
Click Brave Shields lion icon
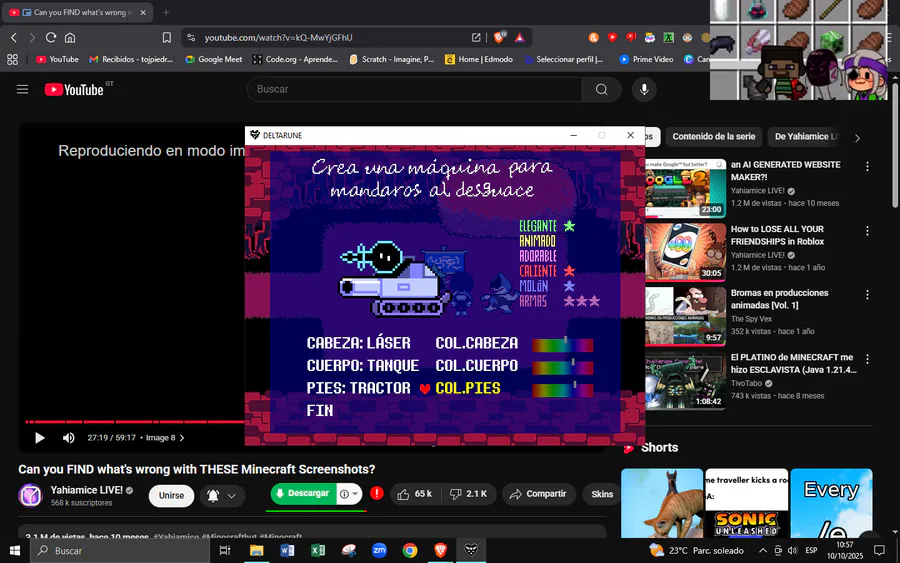(x=499, y=37)
